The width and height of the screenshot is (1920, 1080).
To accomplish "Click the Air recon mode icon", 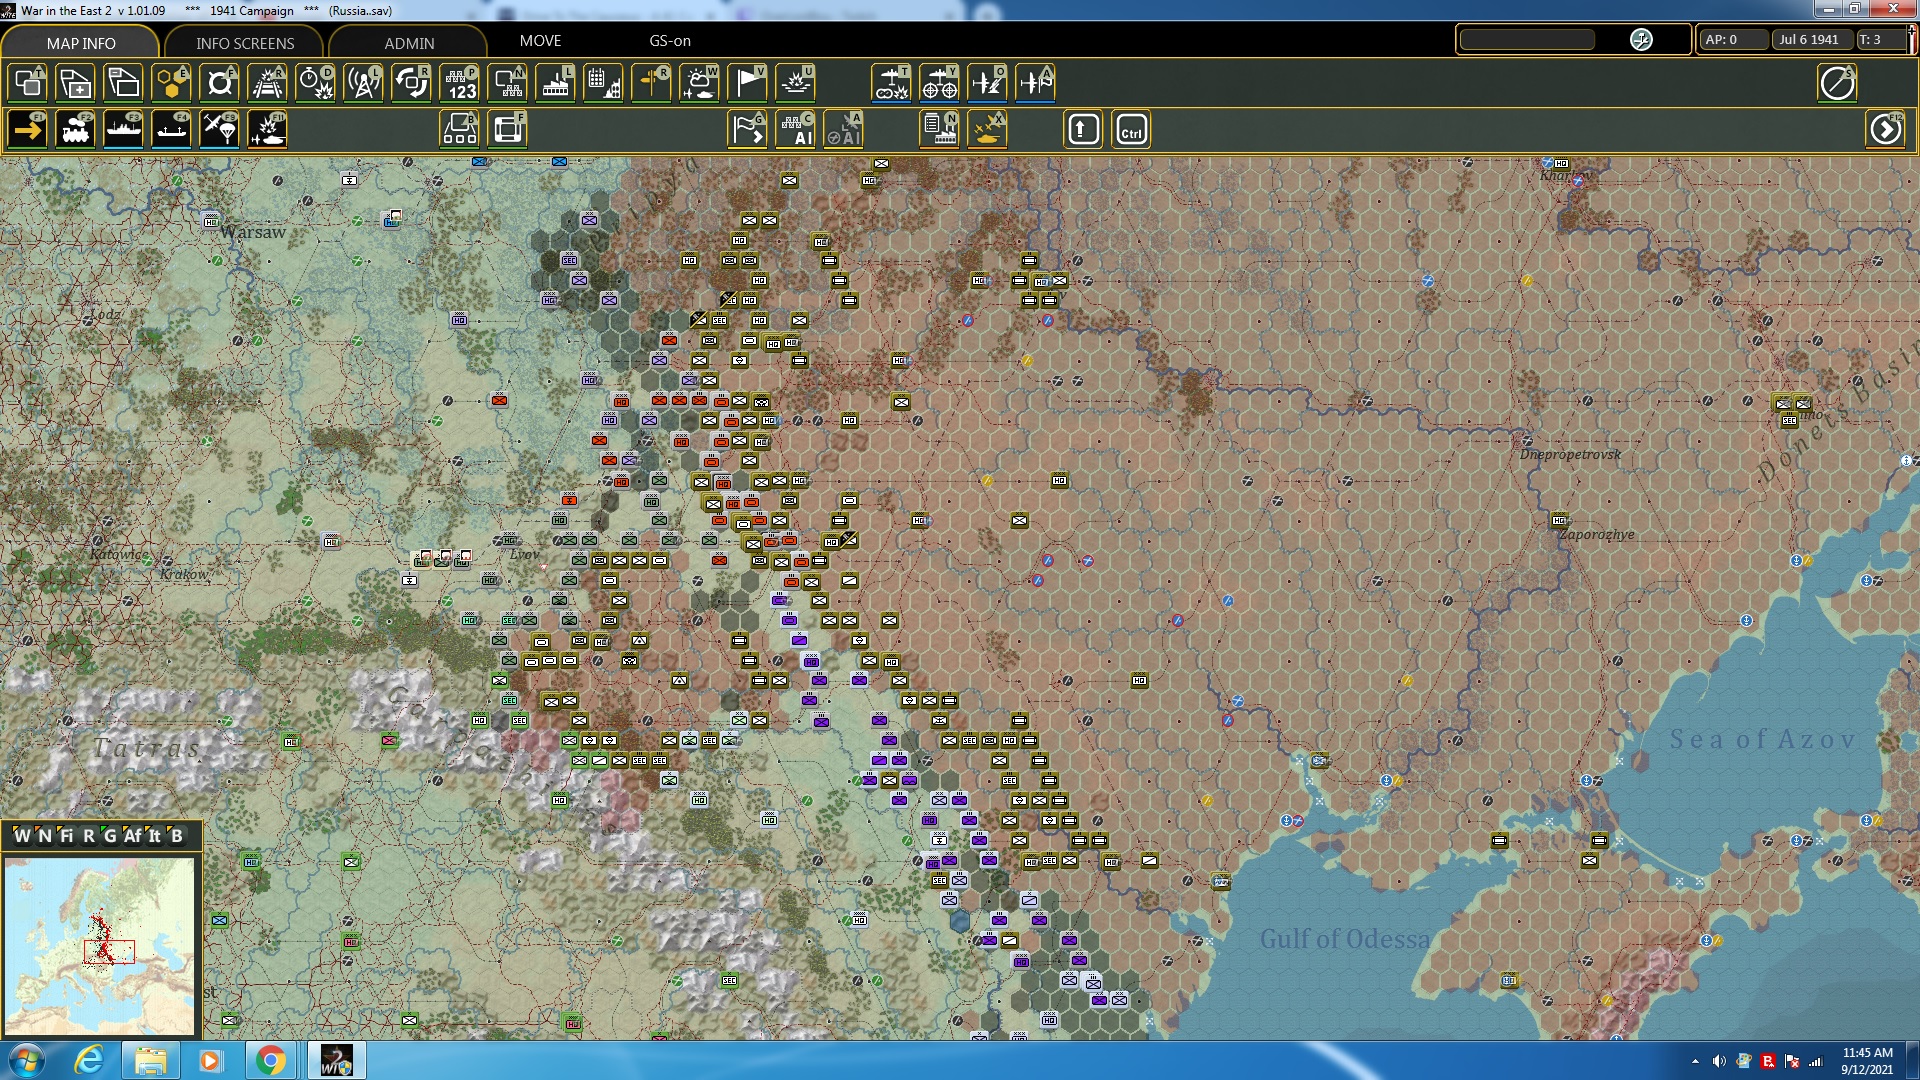I will 891,83.
